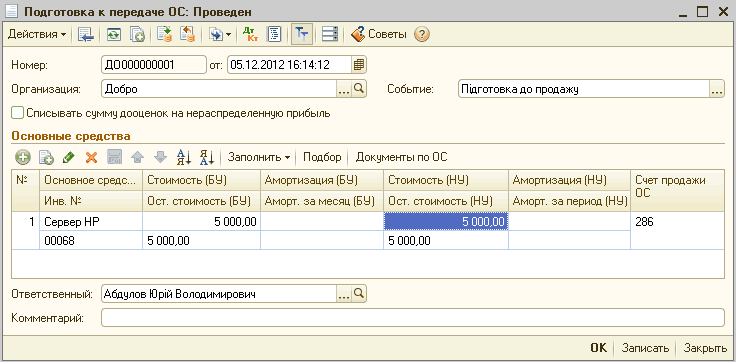Click the Номер field ДО000000001

pyautogui.click(x=153, y=65)
